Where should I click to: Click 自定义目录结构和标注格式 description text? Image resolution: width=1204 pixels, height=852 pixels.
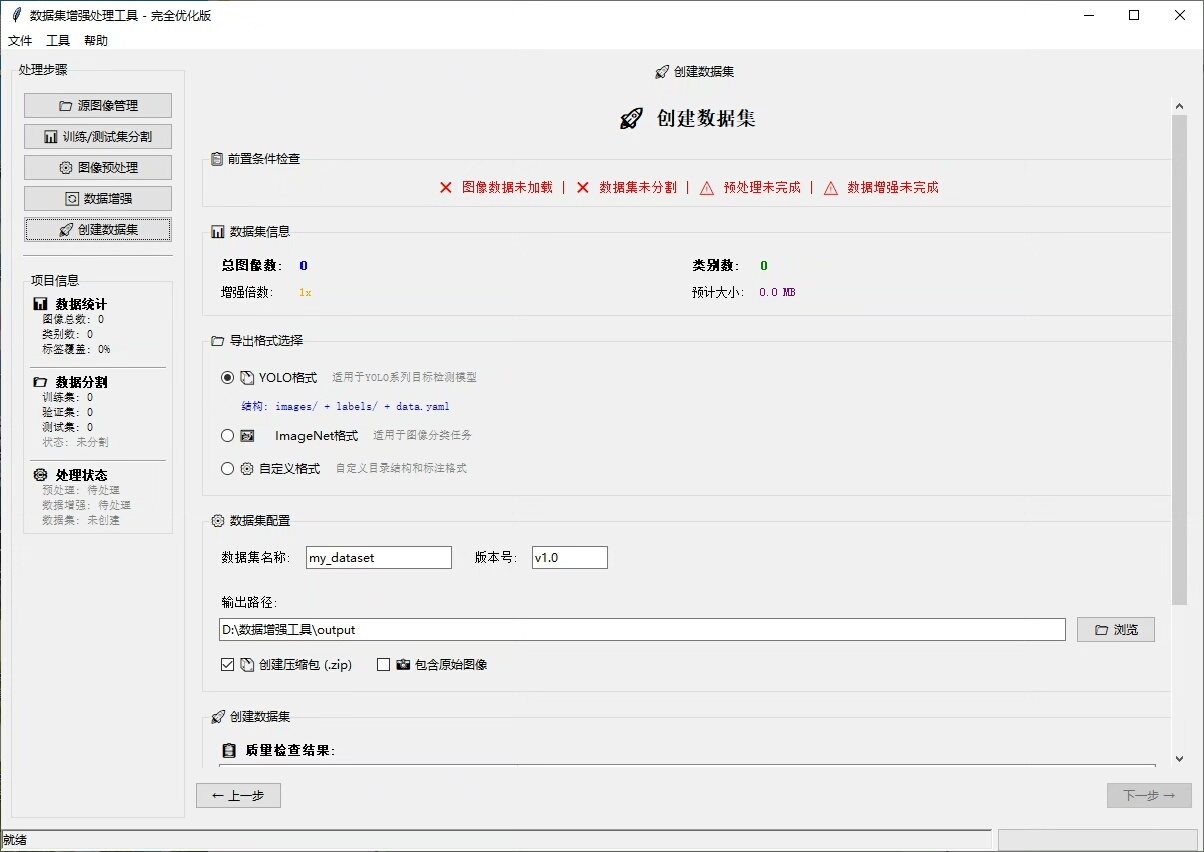click(401, 468)
